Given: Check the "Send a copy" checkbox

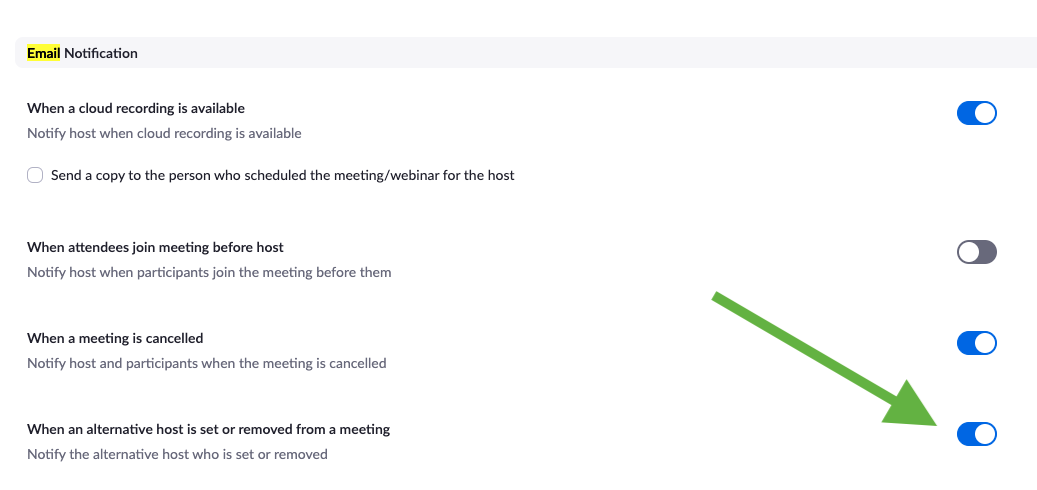Looking at the screenshot, I should click(x=36, y=175).
